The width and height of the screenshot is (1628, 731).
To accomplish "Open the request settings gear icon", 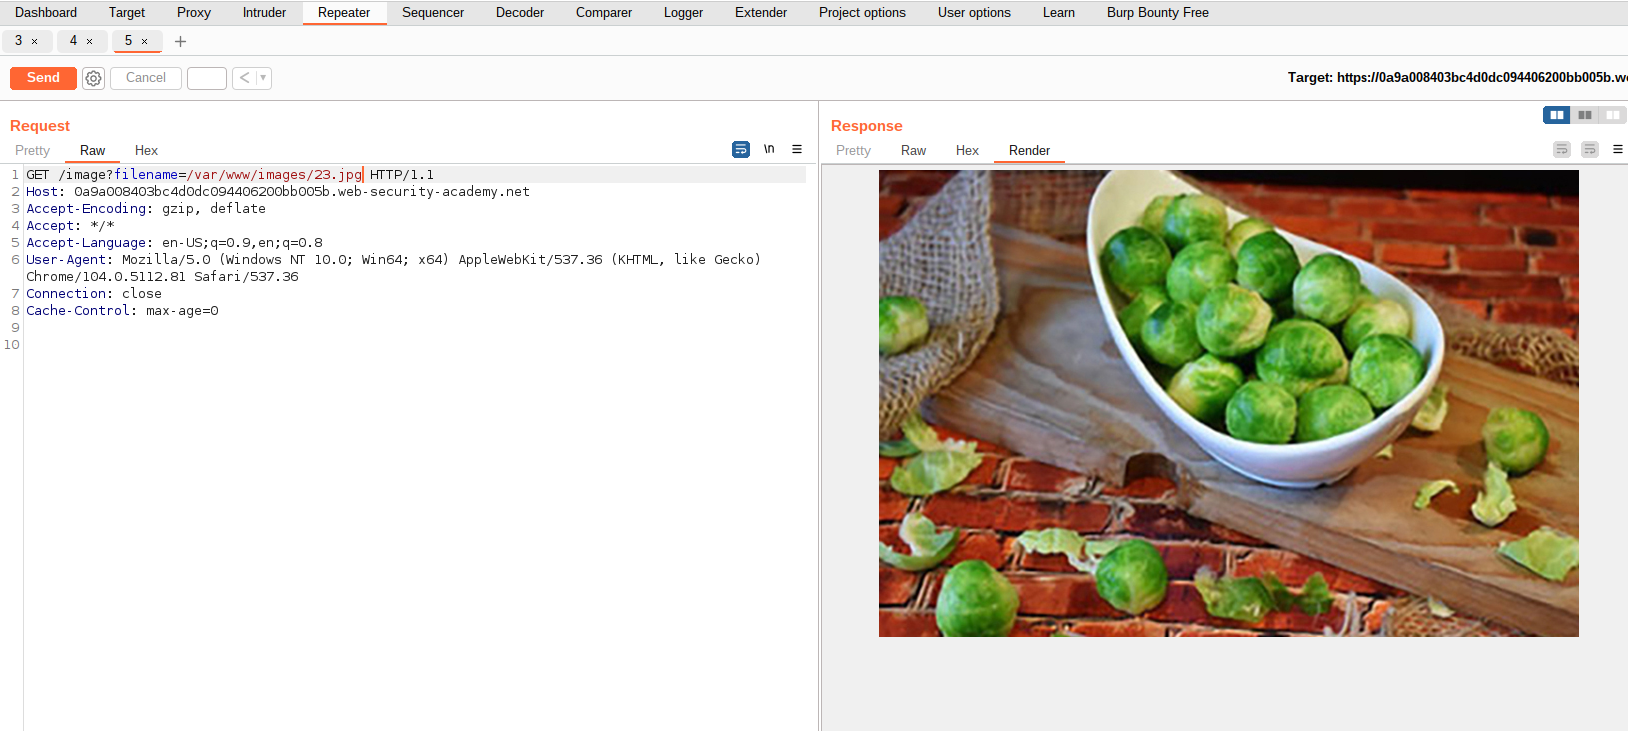I will [93, 78].
